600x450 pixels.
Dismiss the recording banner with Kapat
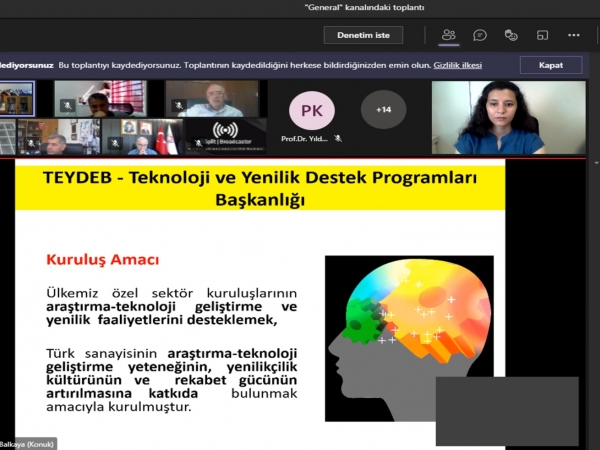pyautogui.click(x=551, y=65)
